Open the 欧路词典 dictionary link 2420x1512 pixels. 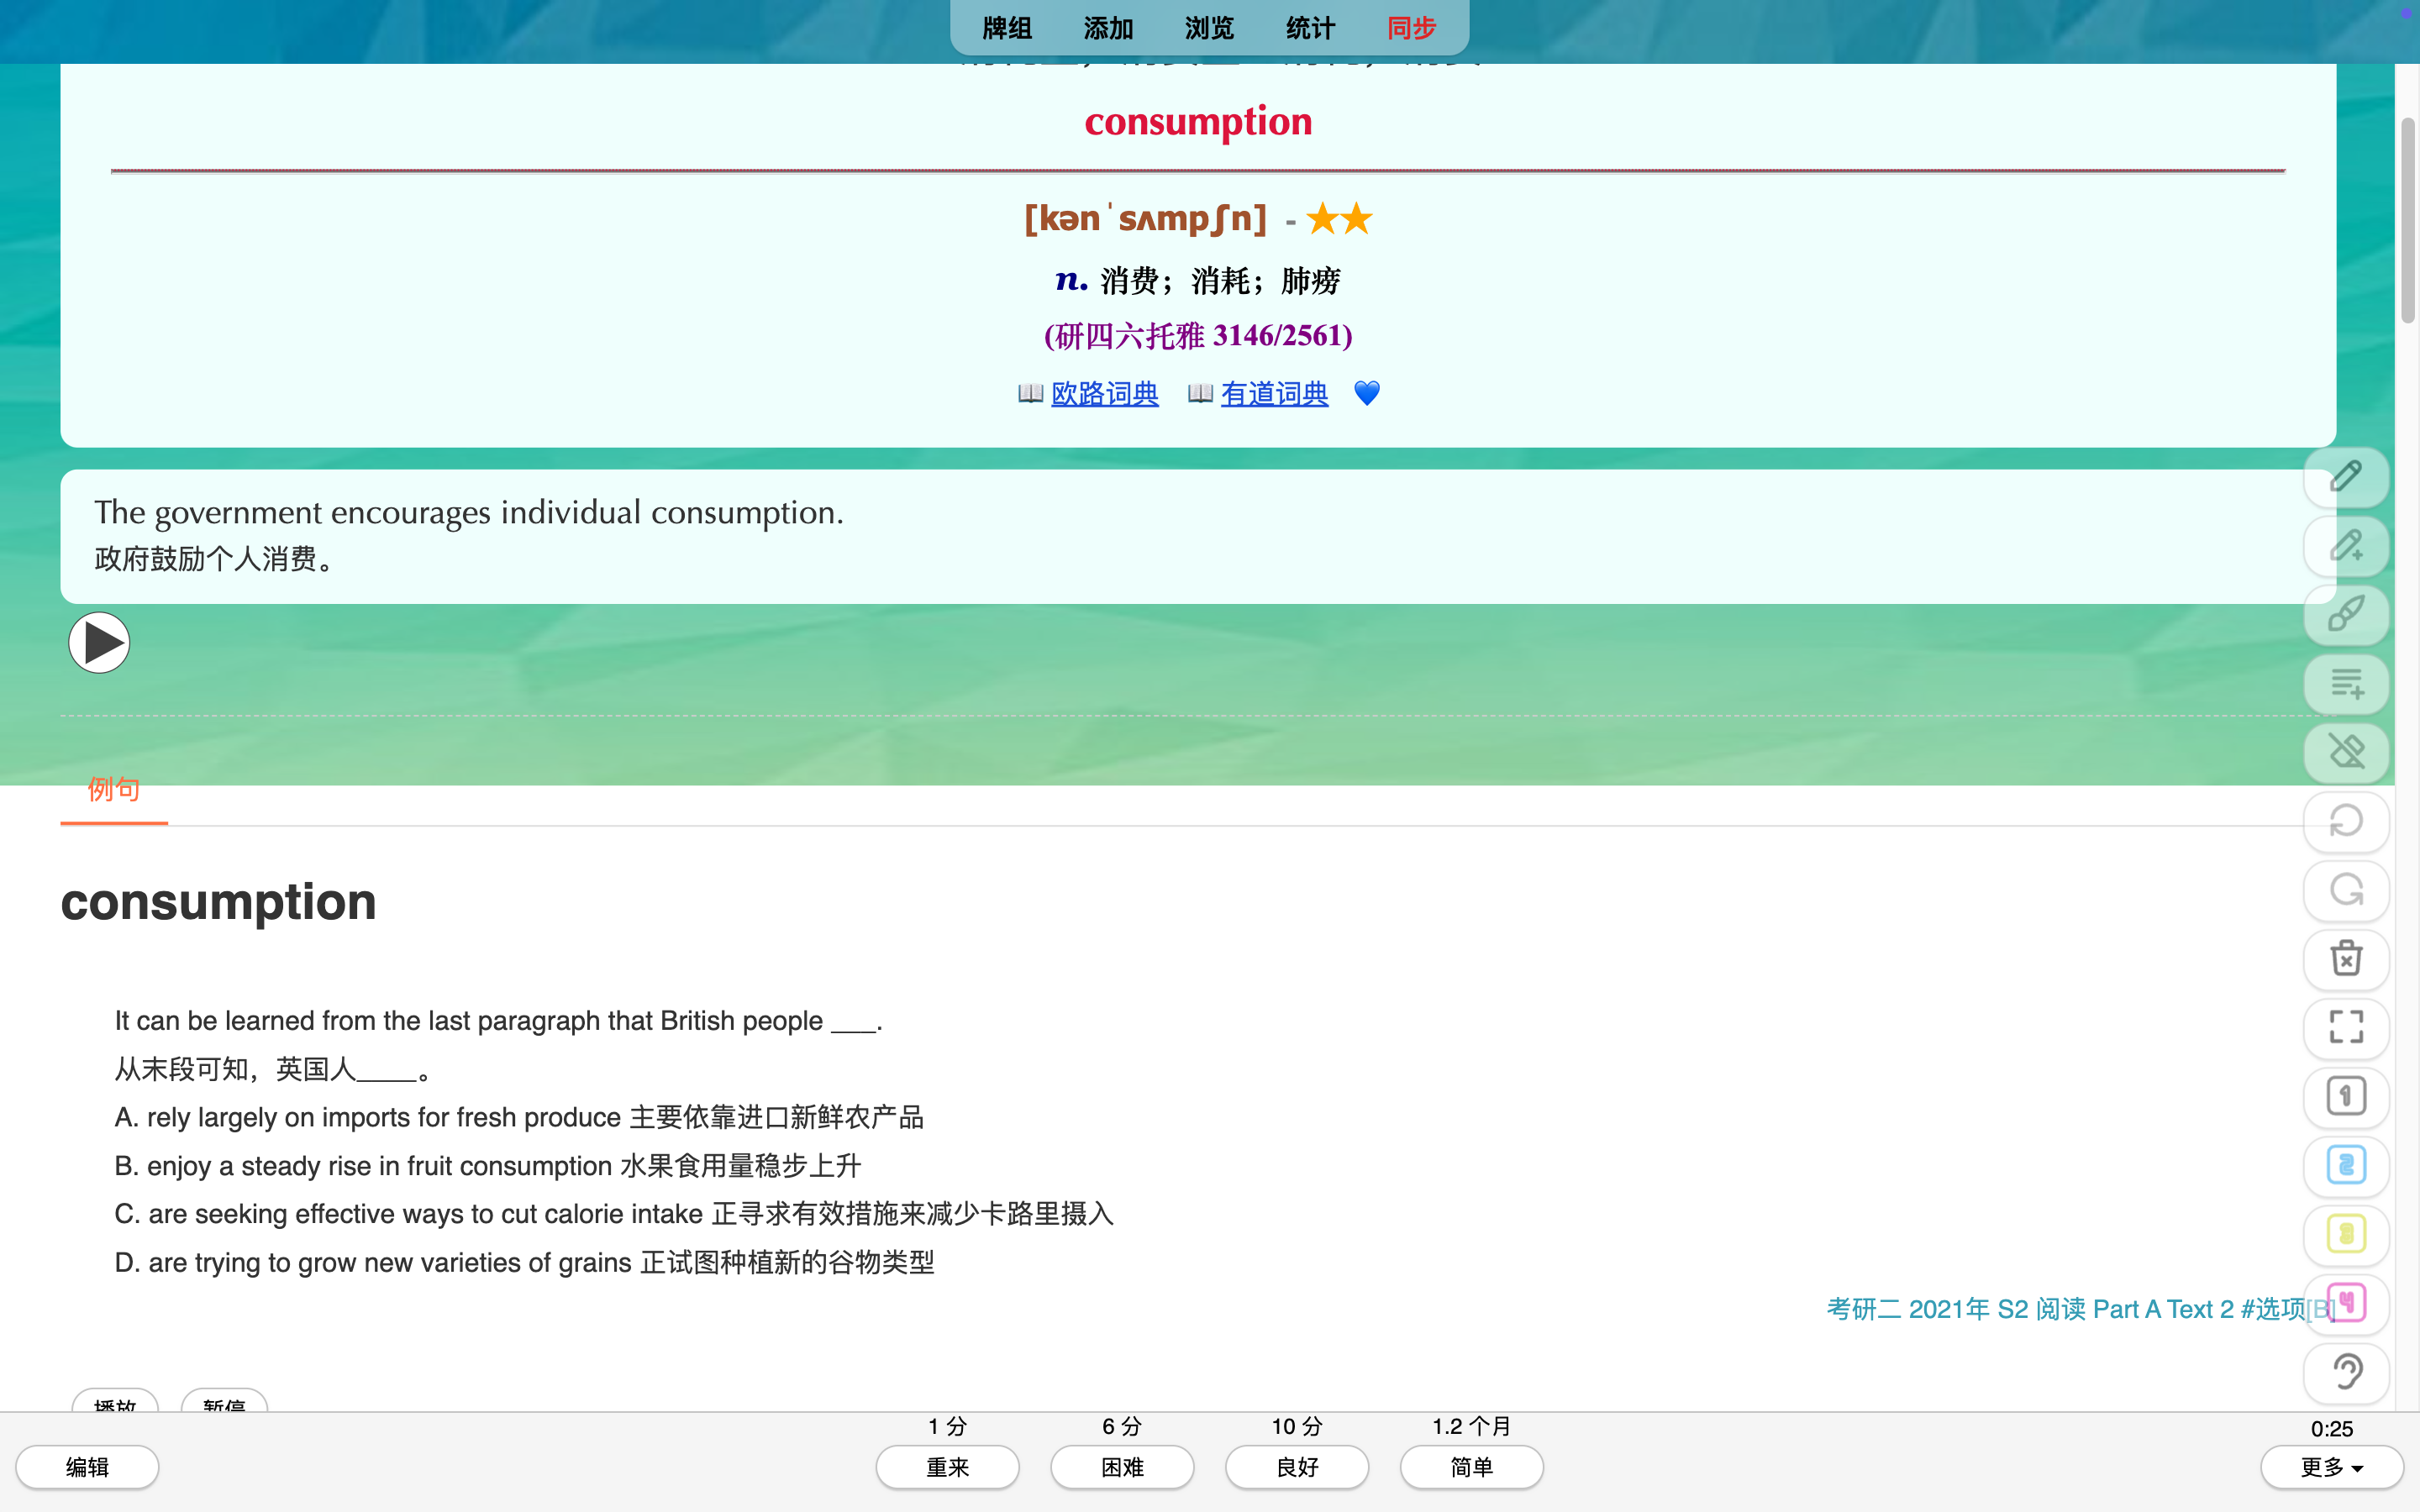tap(1104, 394)
